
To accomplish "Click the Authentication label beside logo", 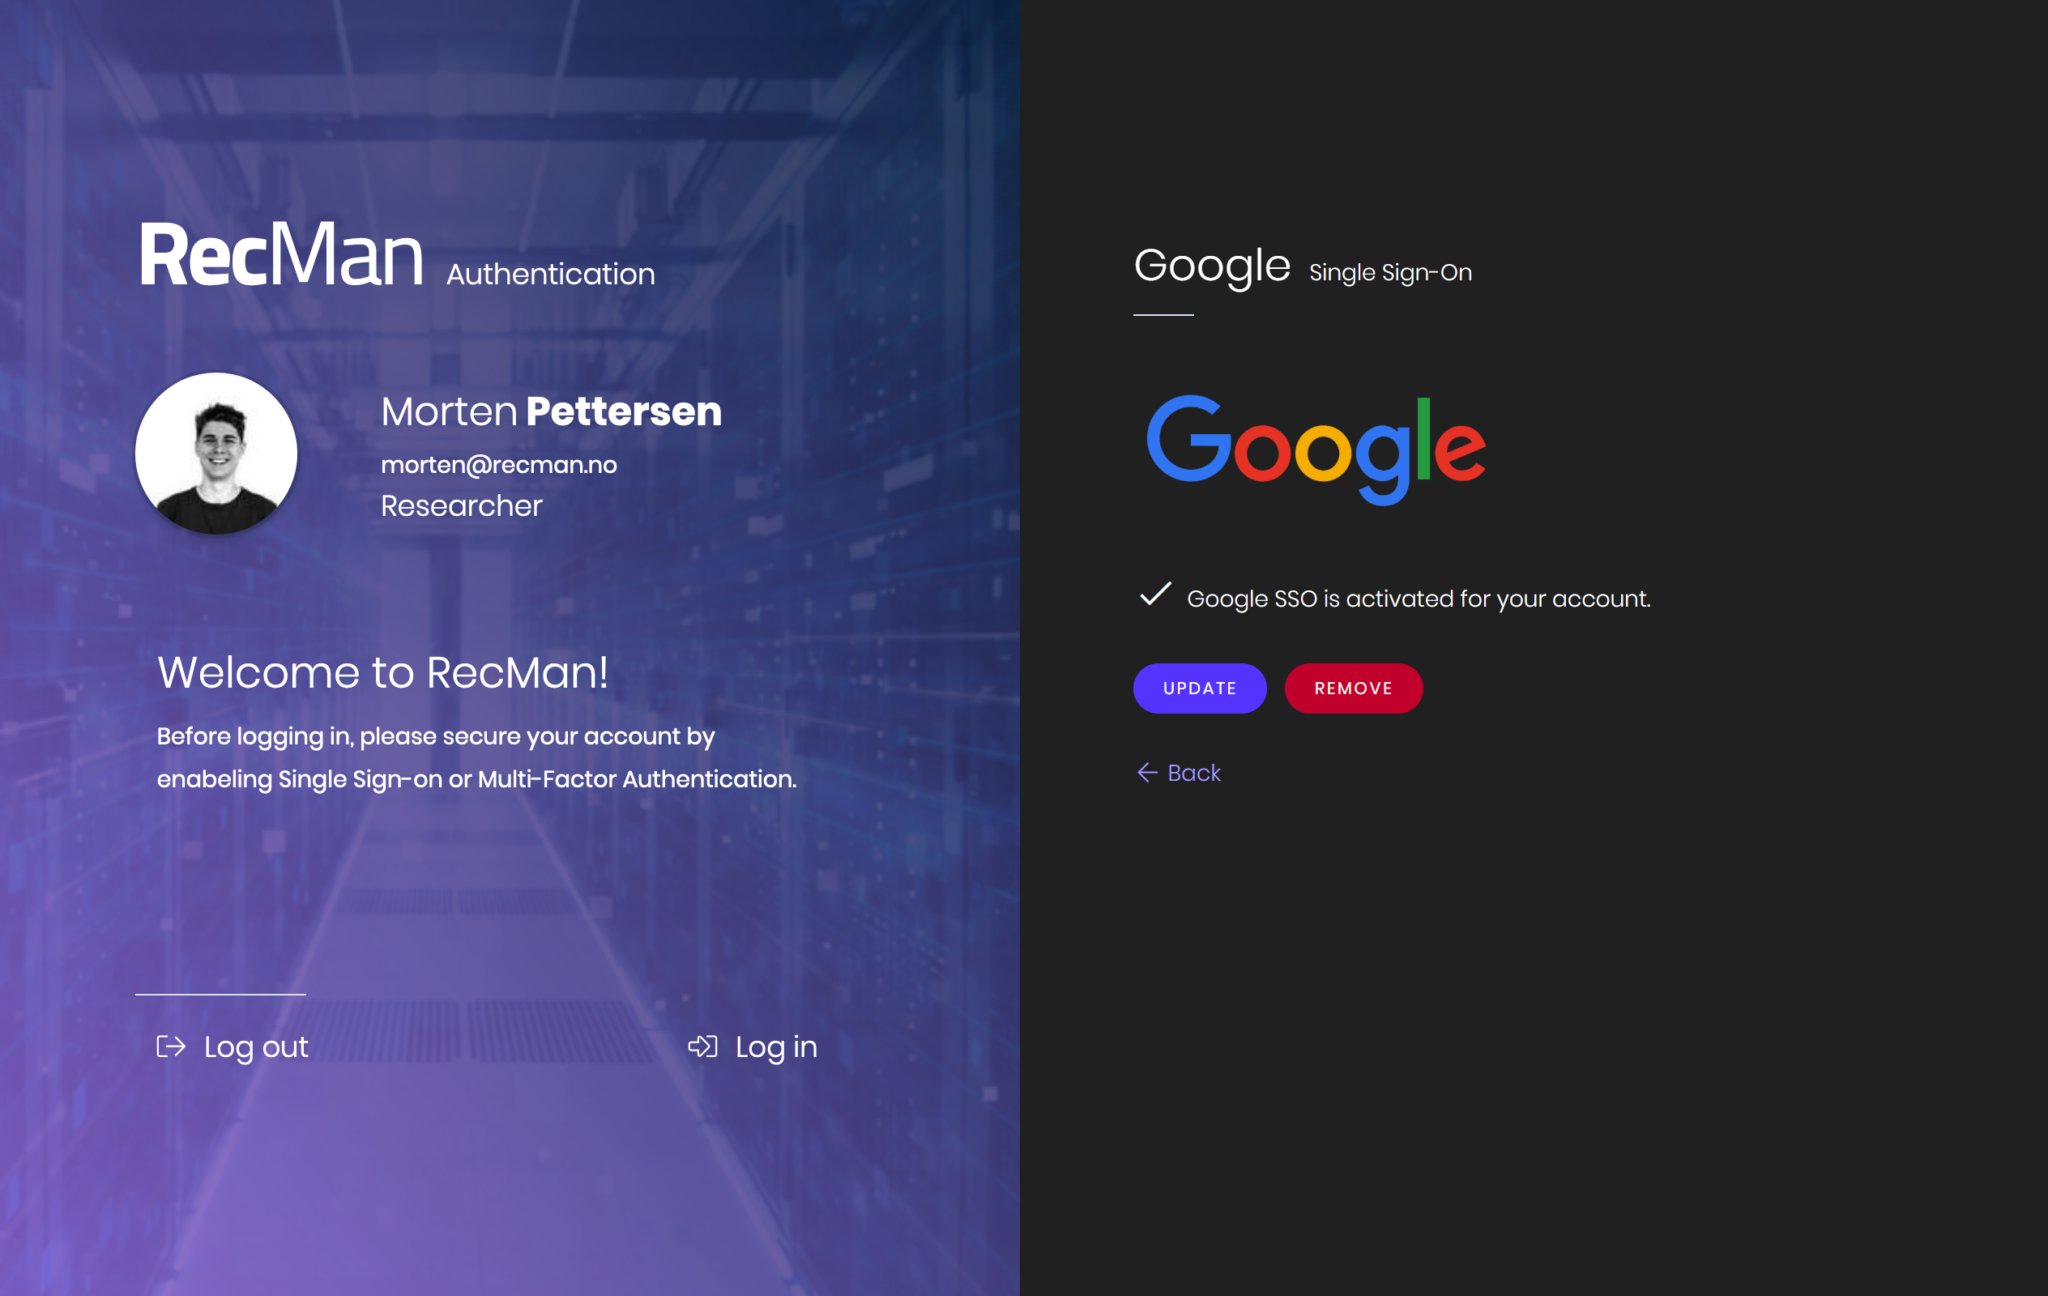I will [x=550, y=274].
